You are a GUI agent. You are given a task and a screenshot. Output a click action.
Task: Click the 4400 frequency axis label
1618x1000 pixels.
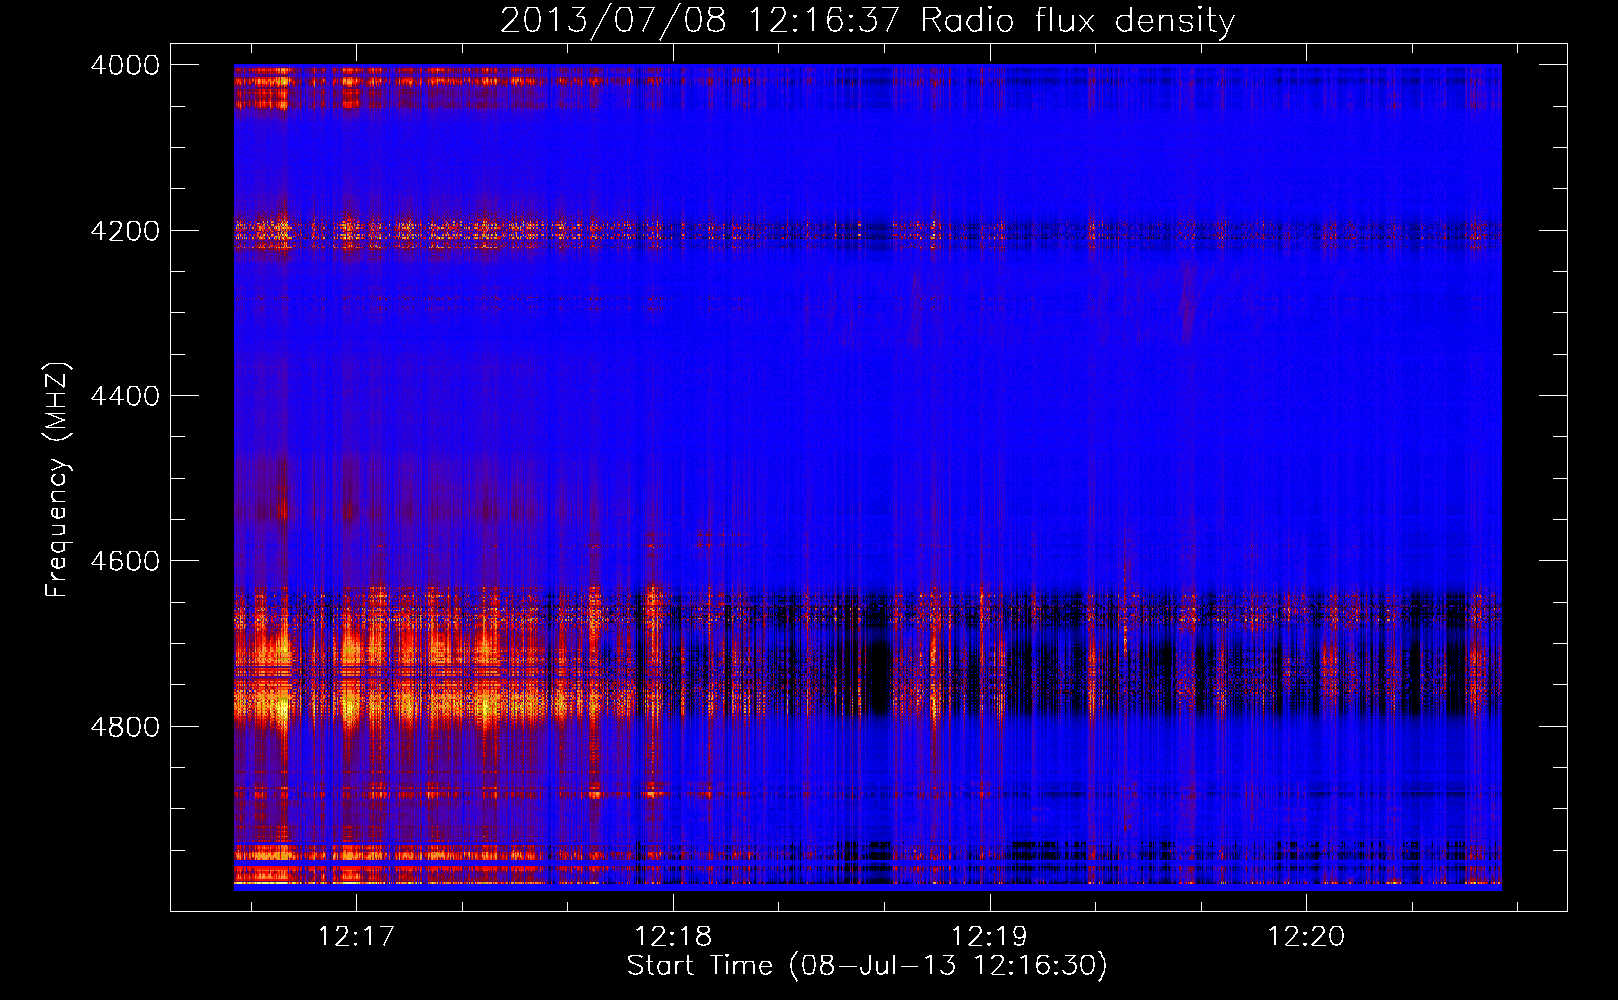pyautogui.click(x=125, y=396)
